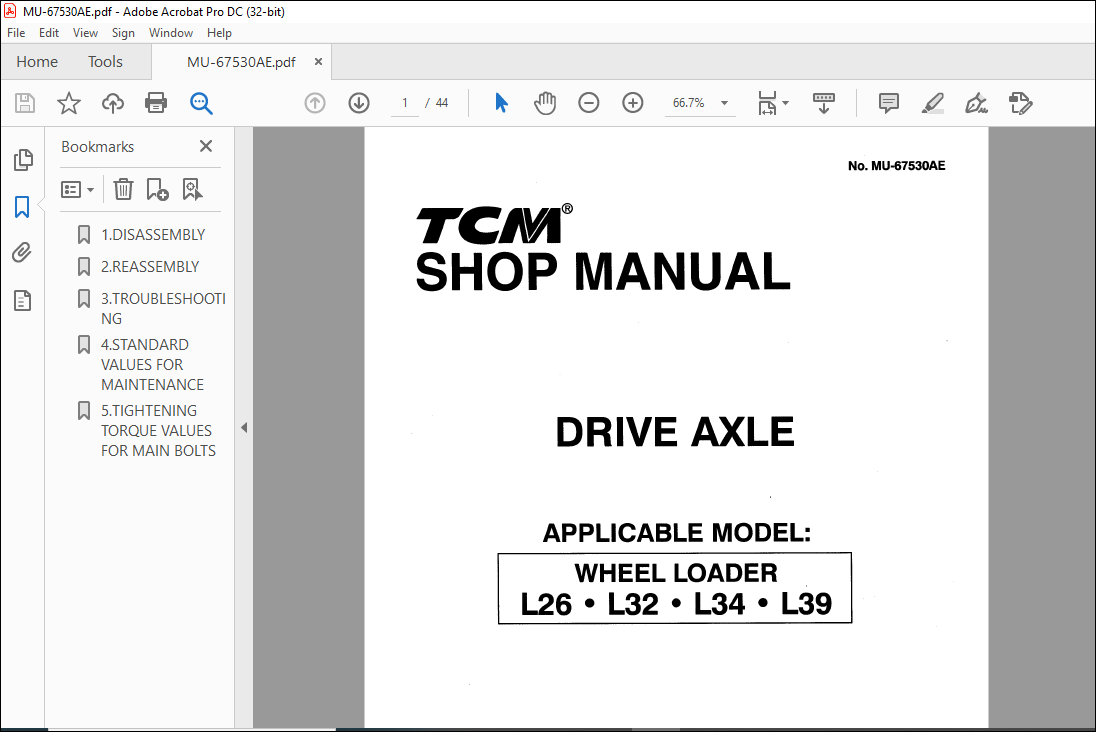Viewport: 1096px width, 732px height.
Task: Zoom out with minus icon
Action: (589, 103)
